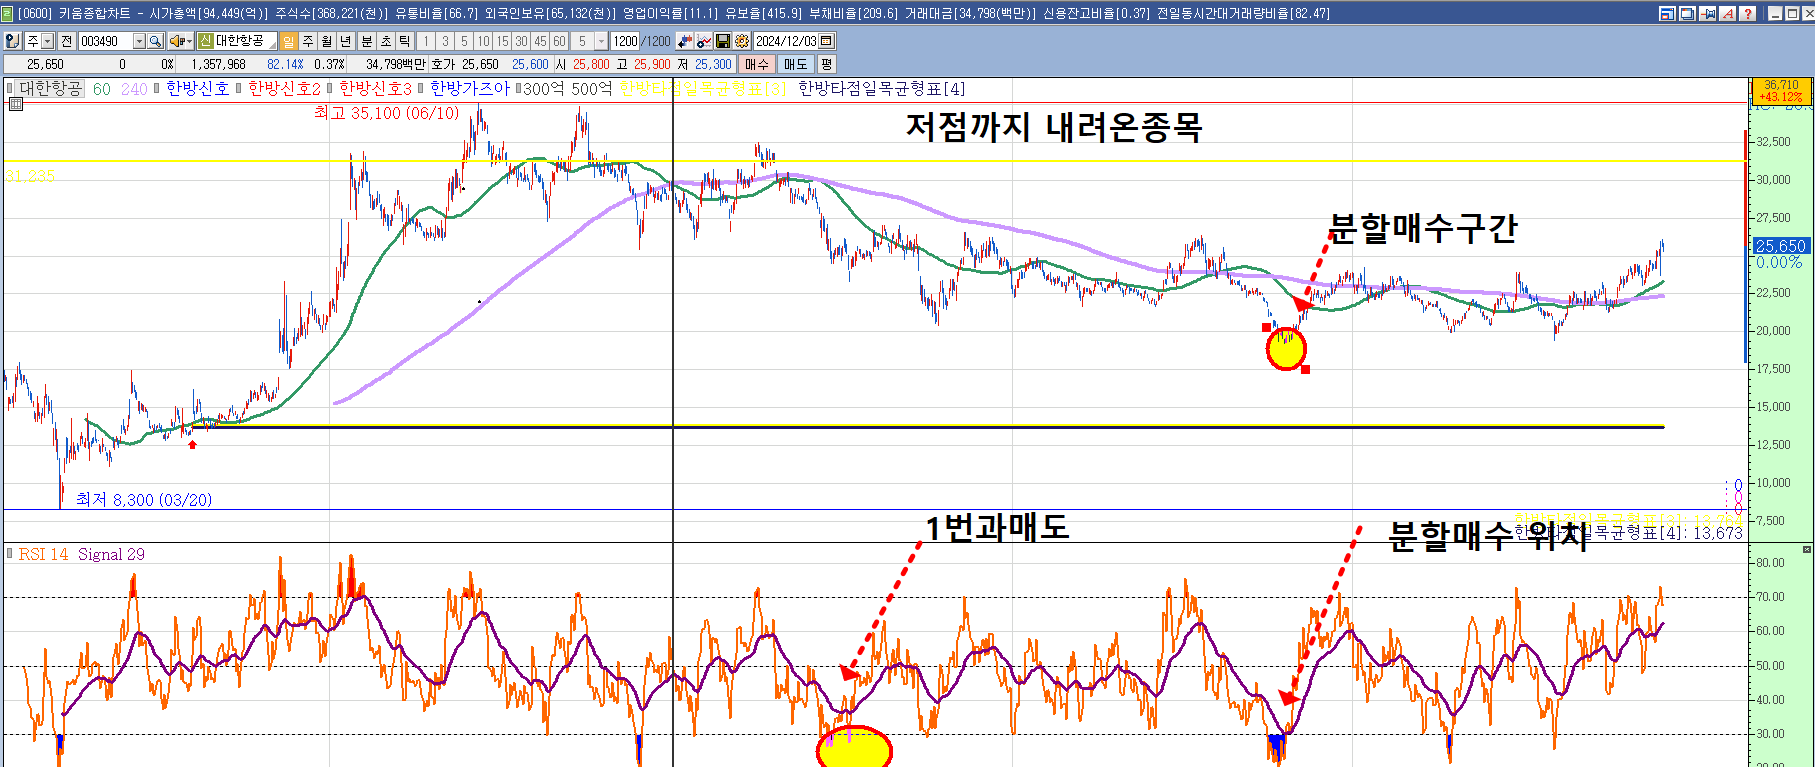Click the interval input showing 5
This screenshot has width=1815, height=767.
pyautogui.click(x=582, y=41)
